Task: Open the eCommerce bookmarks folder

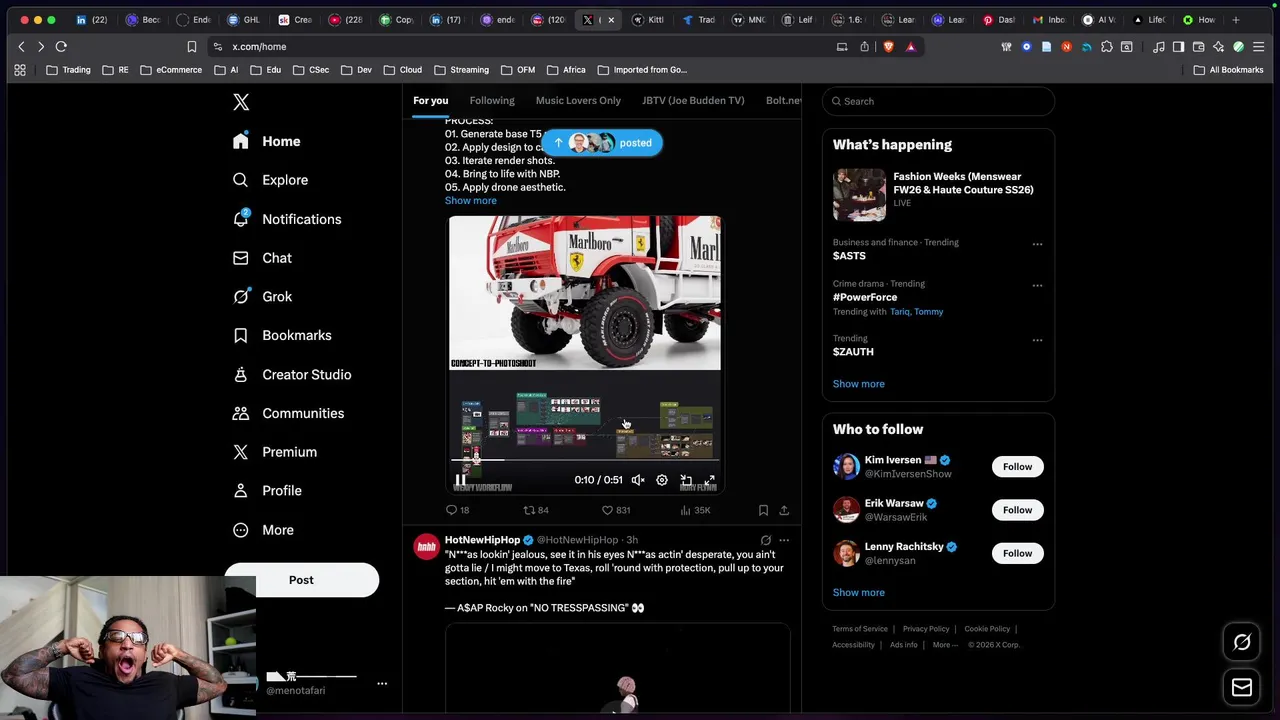Action: click(171, 70)
